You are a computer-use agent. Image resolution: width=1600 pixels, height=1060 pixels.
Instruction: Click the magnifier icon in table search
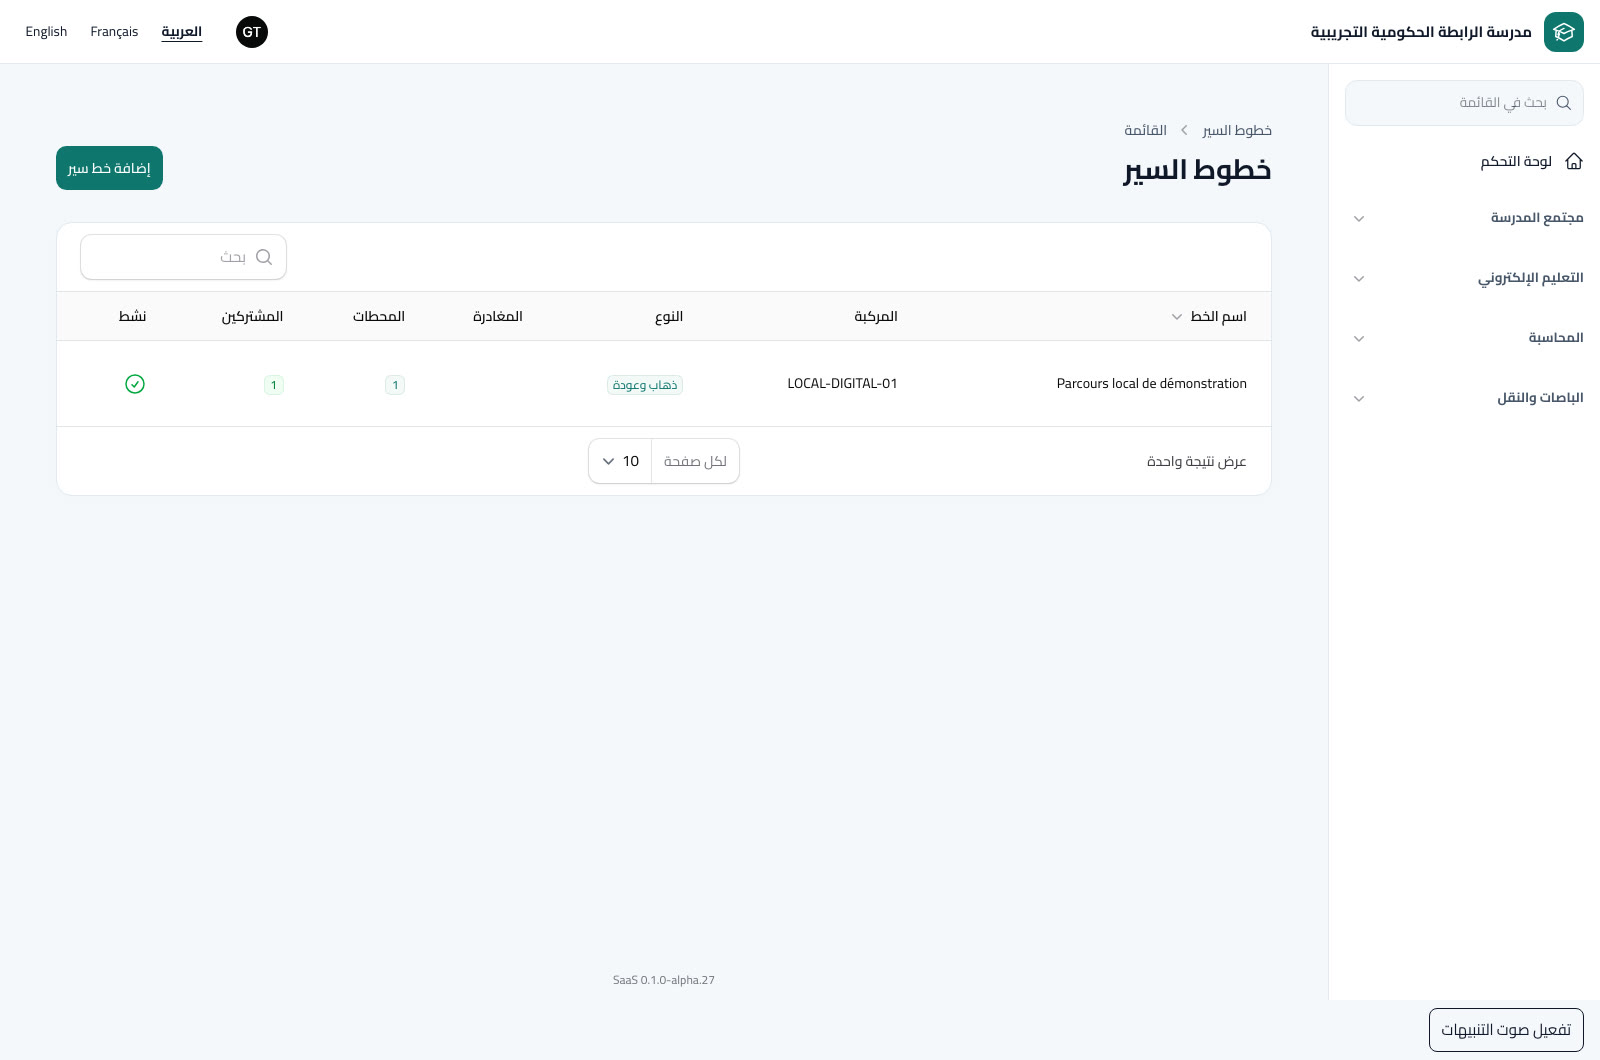[x=264, y=257]
